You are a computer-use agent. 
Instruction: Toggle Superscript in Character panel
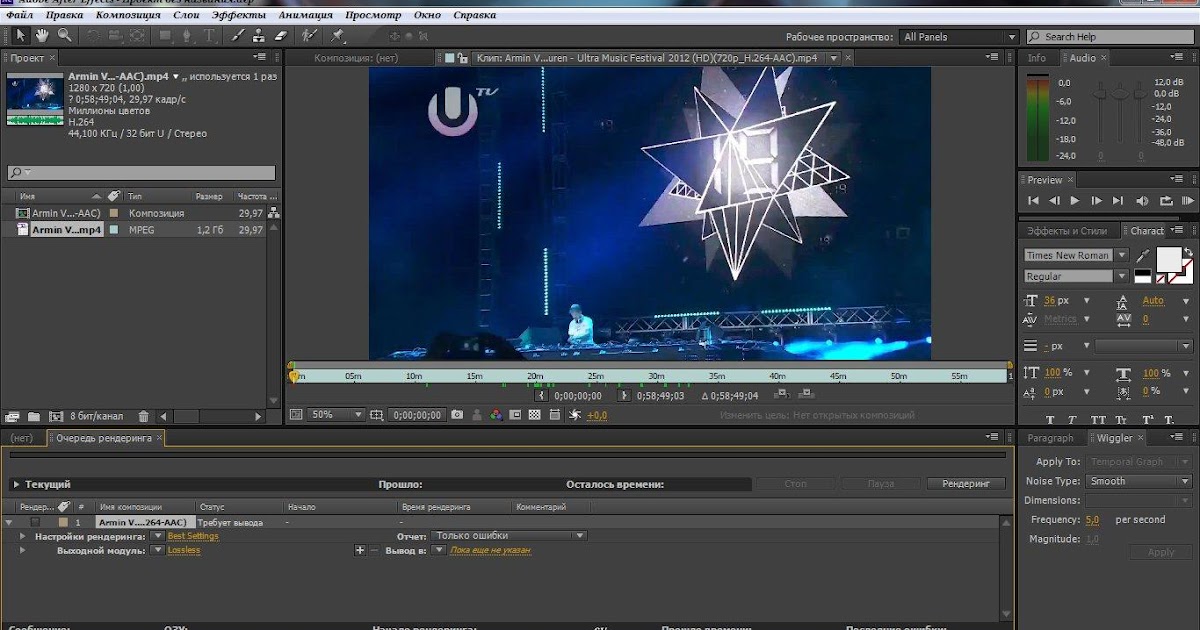pos(1148,421)
